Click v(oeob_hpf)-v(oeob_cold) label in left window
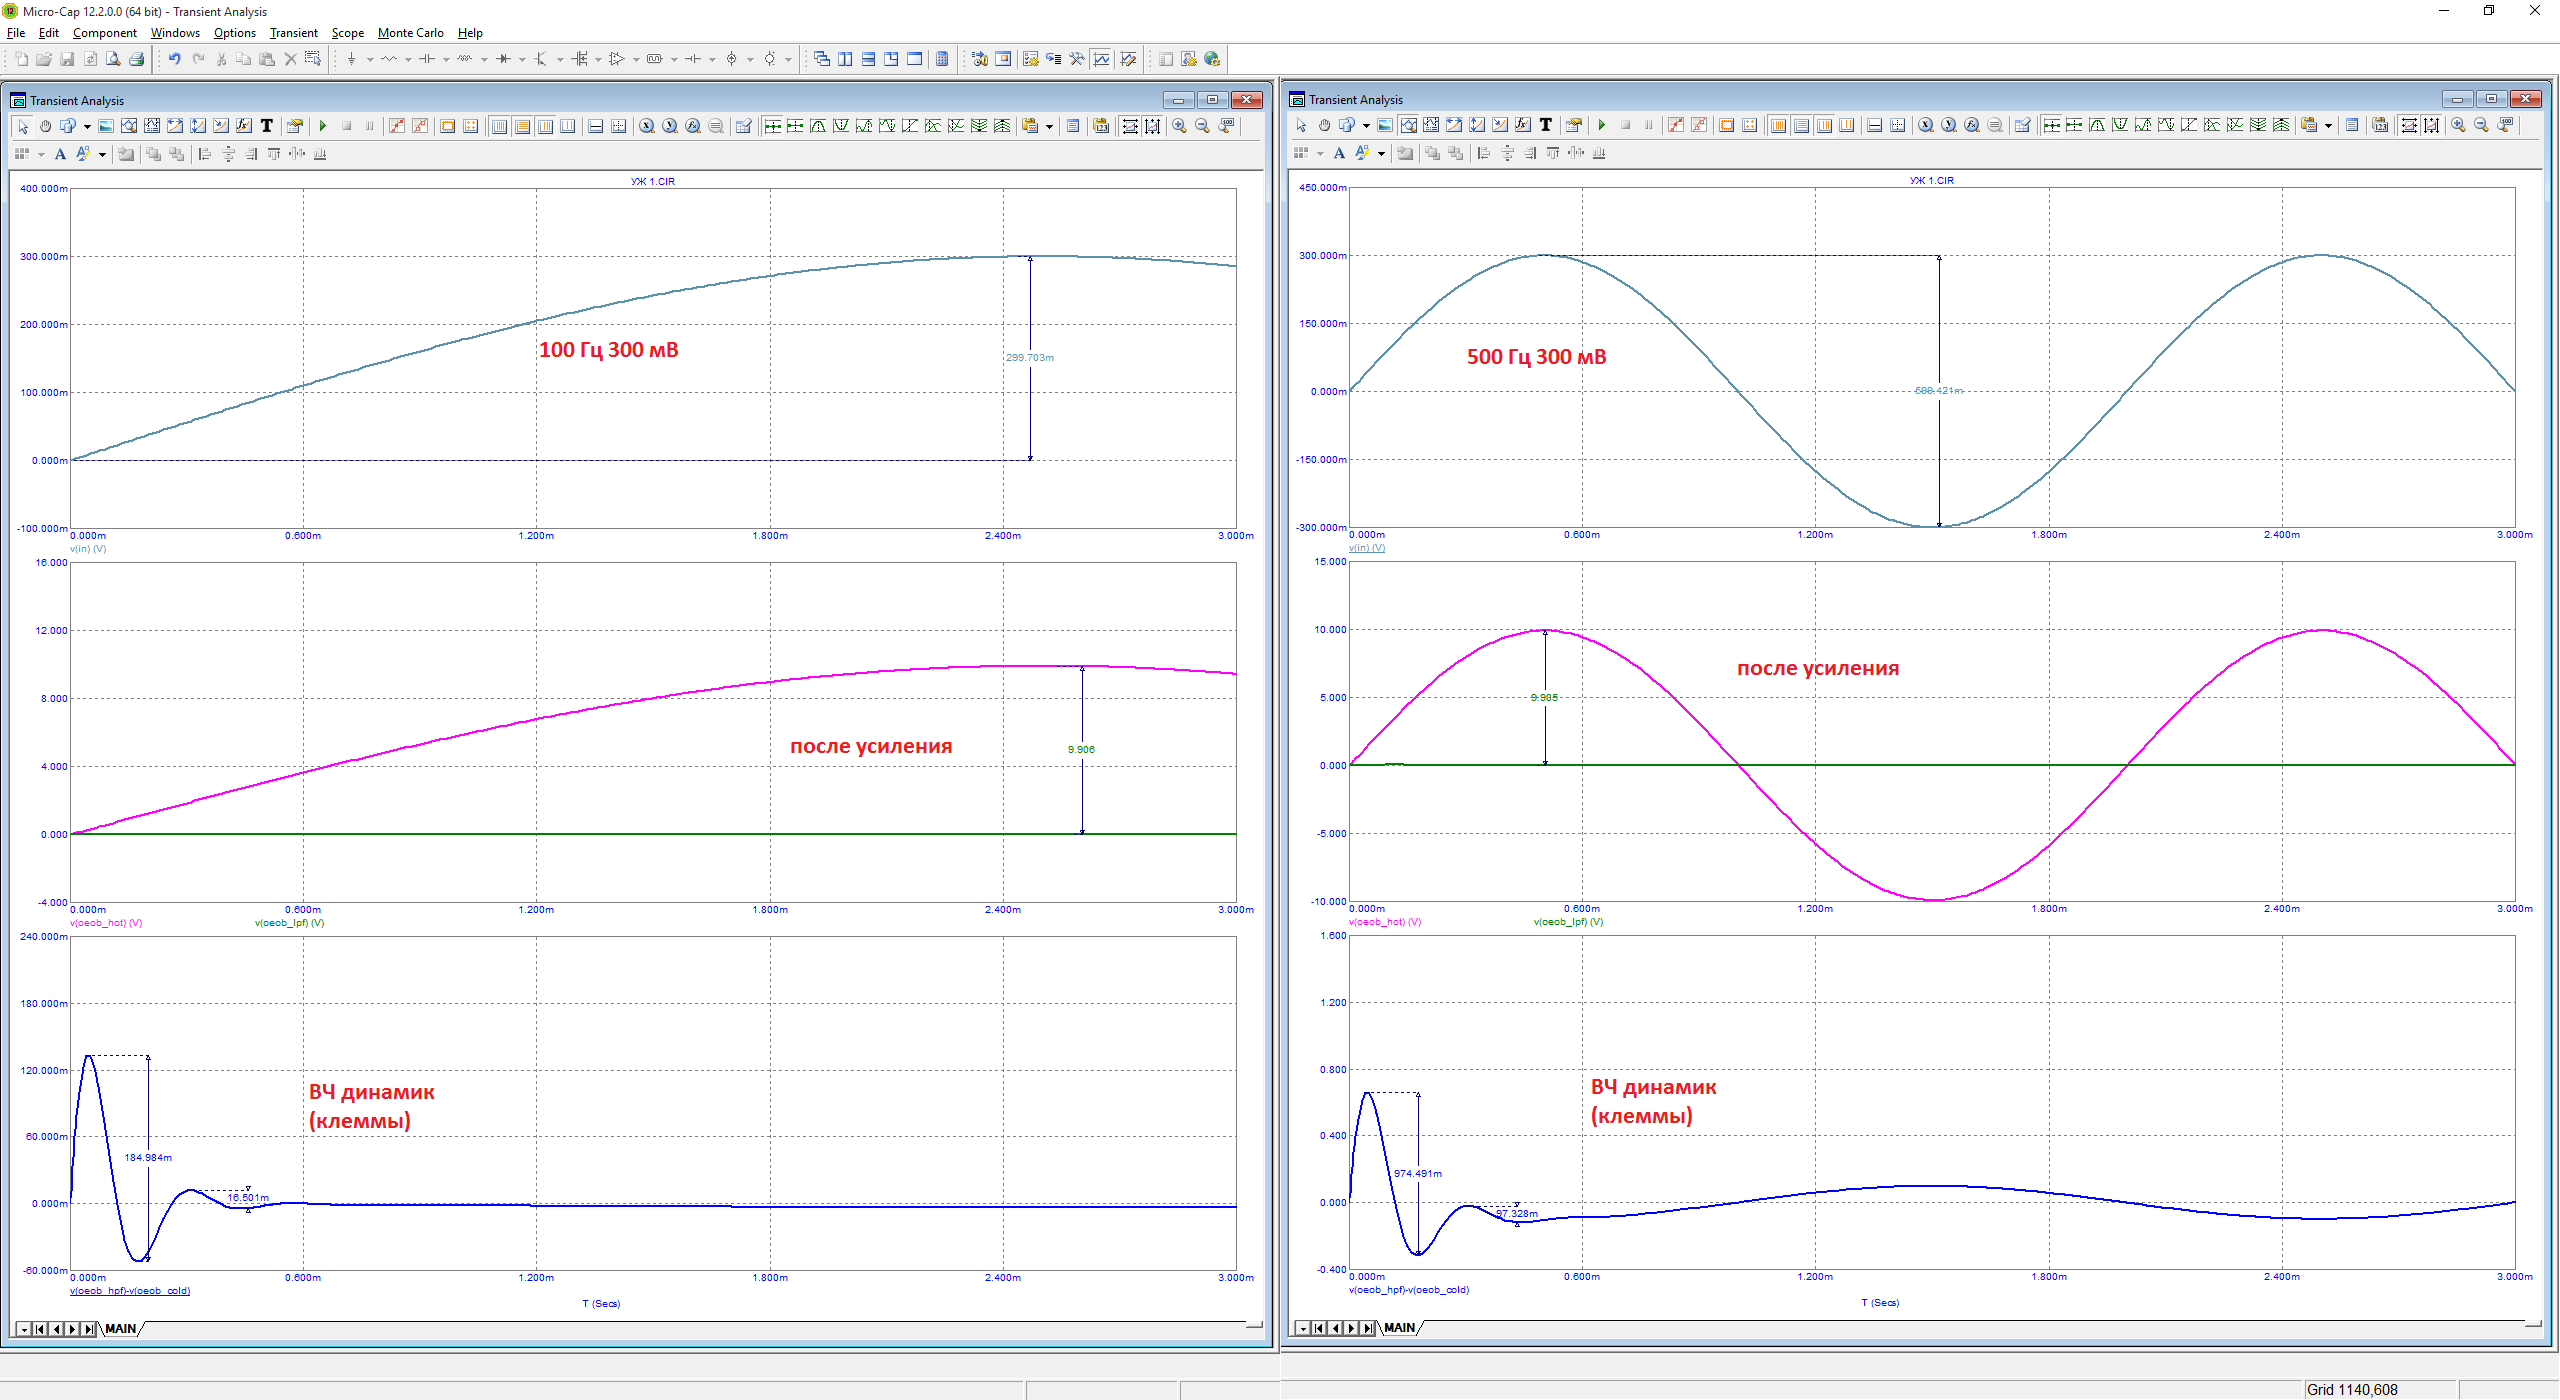The height and width of the screenshot is (1400, 2560). pyautogui.click(x=130, y=1291)
